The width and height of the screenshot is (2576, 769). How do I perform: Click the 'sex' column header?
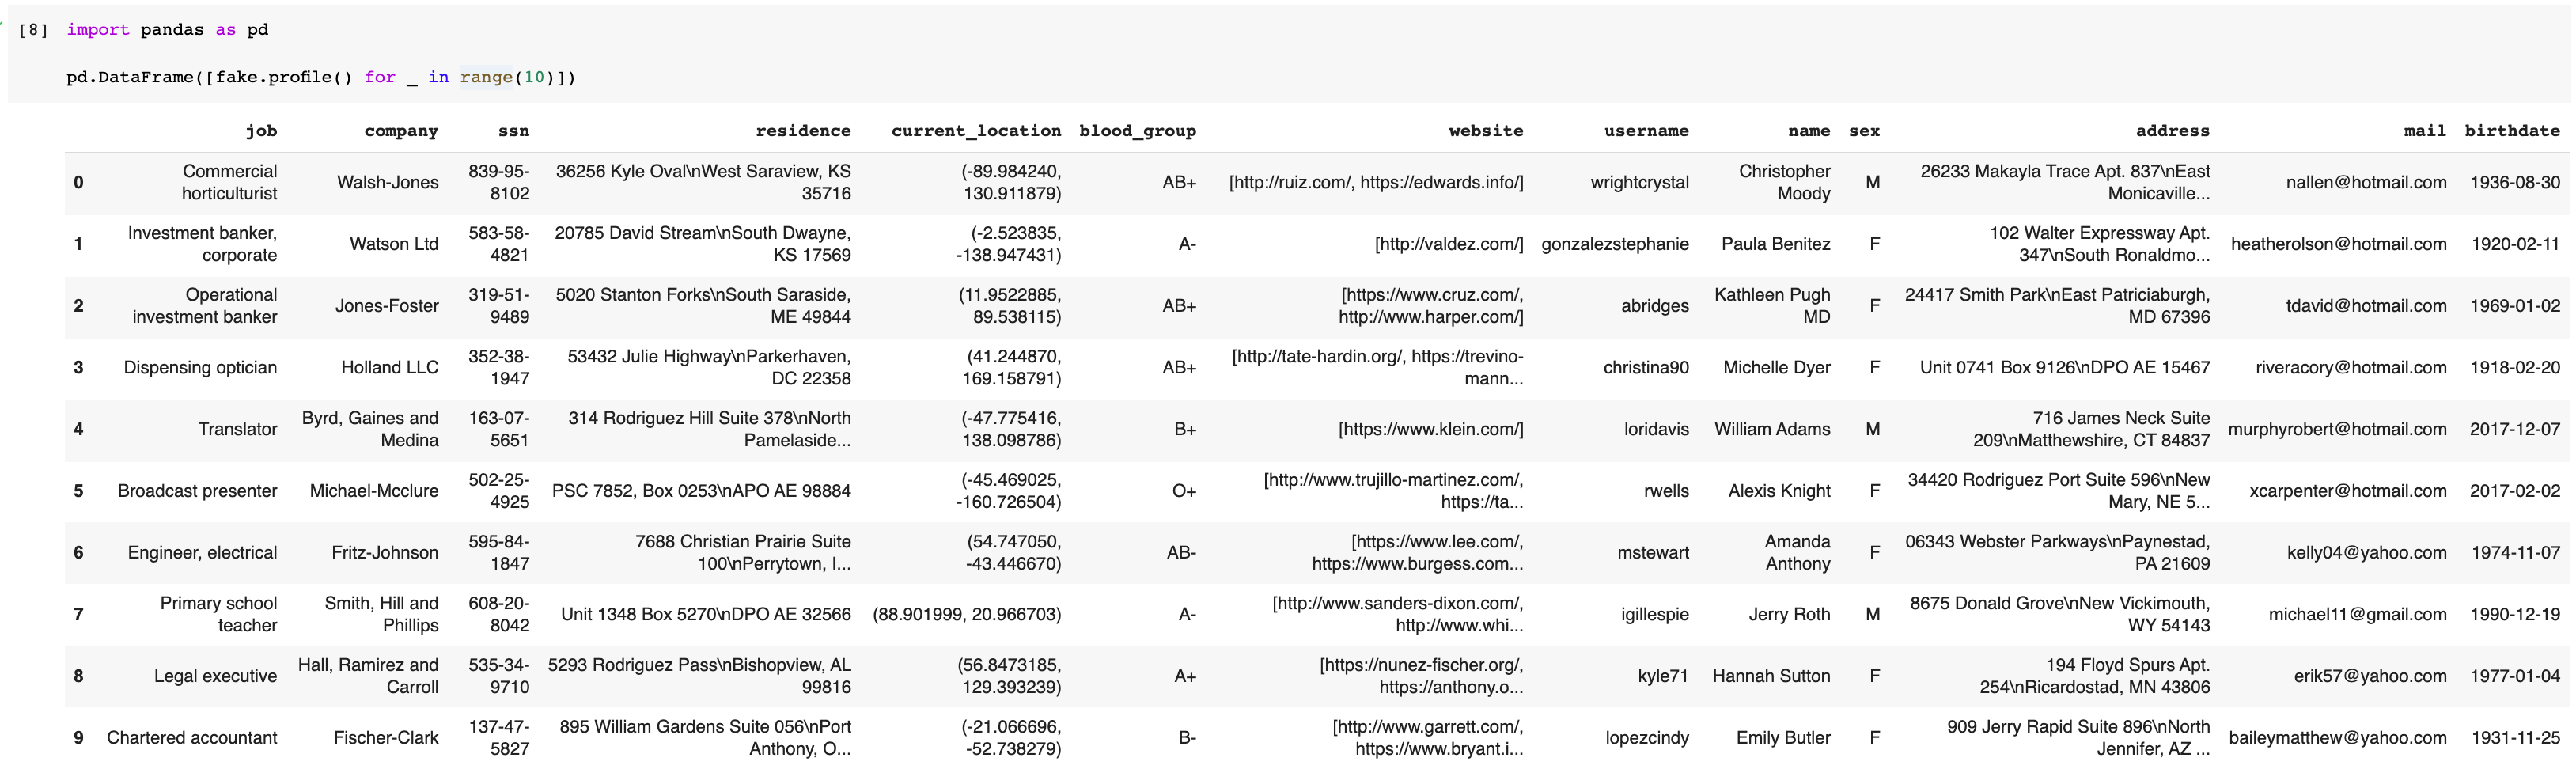[x=1864, y=131]
